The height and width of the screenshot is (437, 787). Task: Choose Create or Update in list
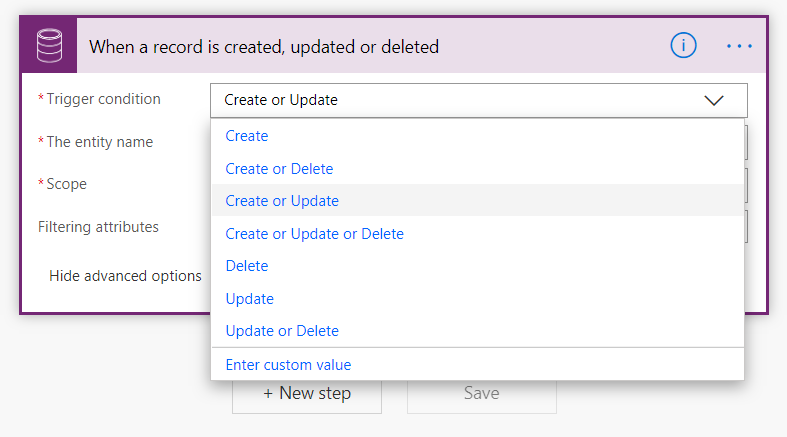tap(477, 201)
